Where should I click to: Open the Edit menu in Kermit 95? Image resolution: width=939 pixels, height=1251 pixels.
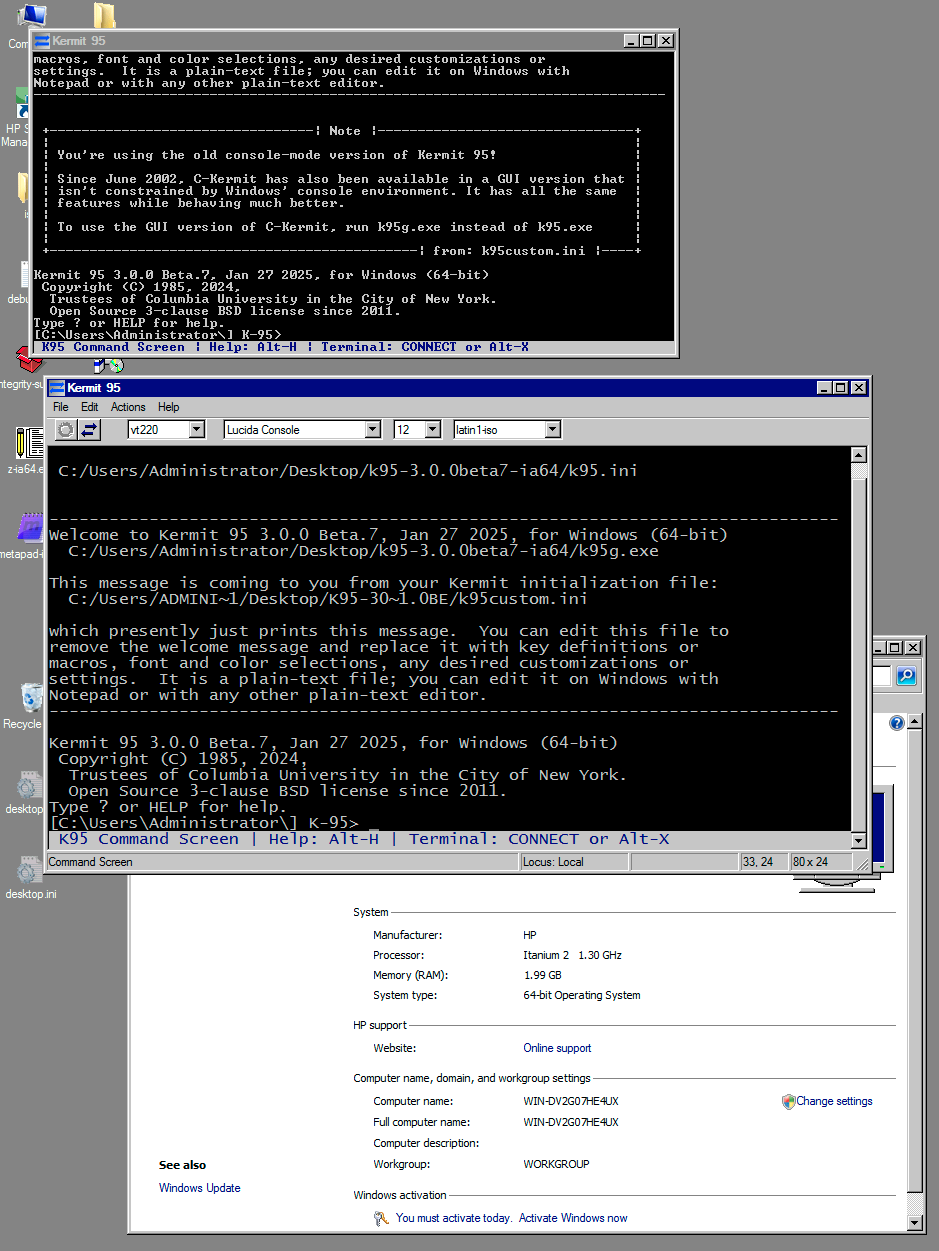click(90, 407)
